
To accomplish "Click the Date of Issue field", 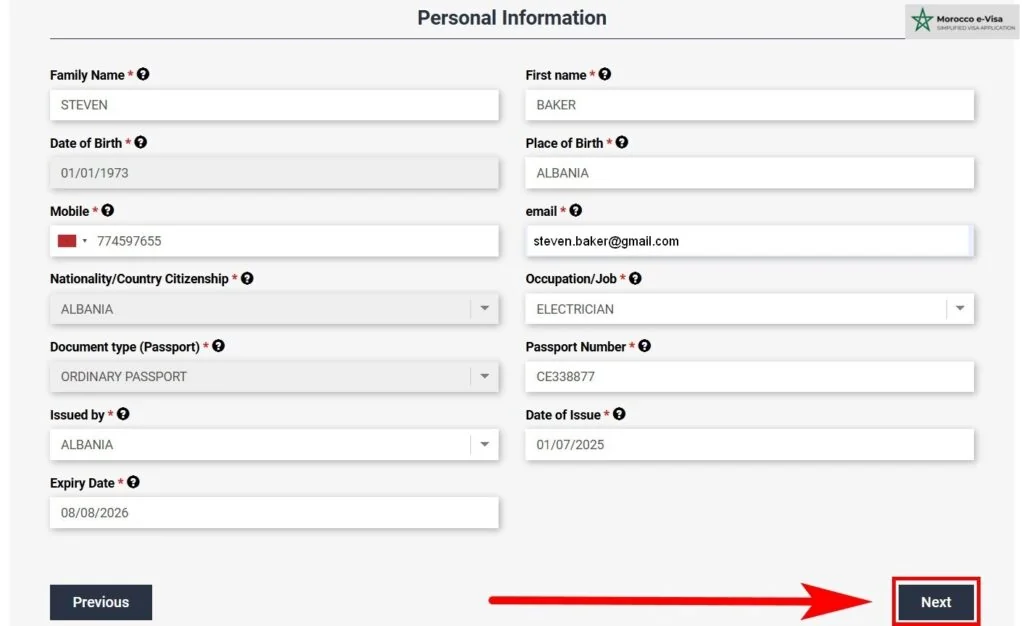I will tap(748, 444).
